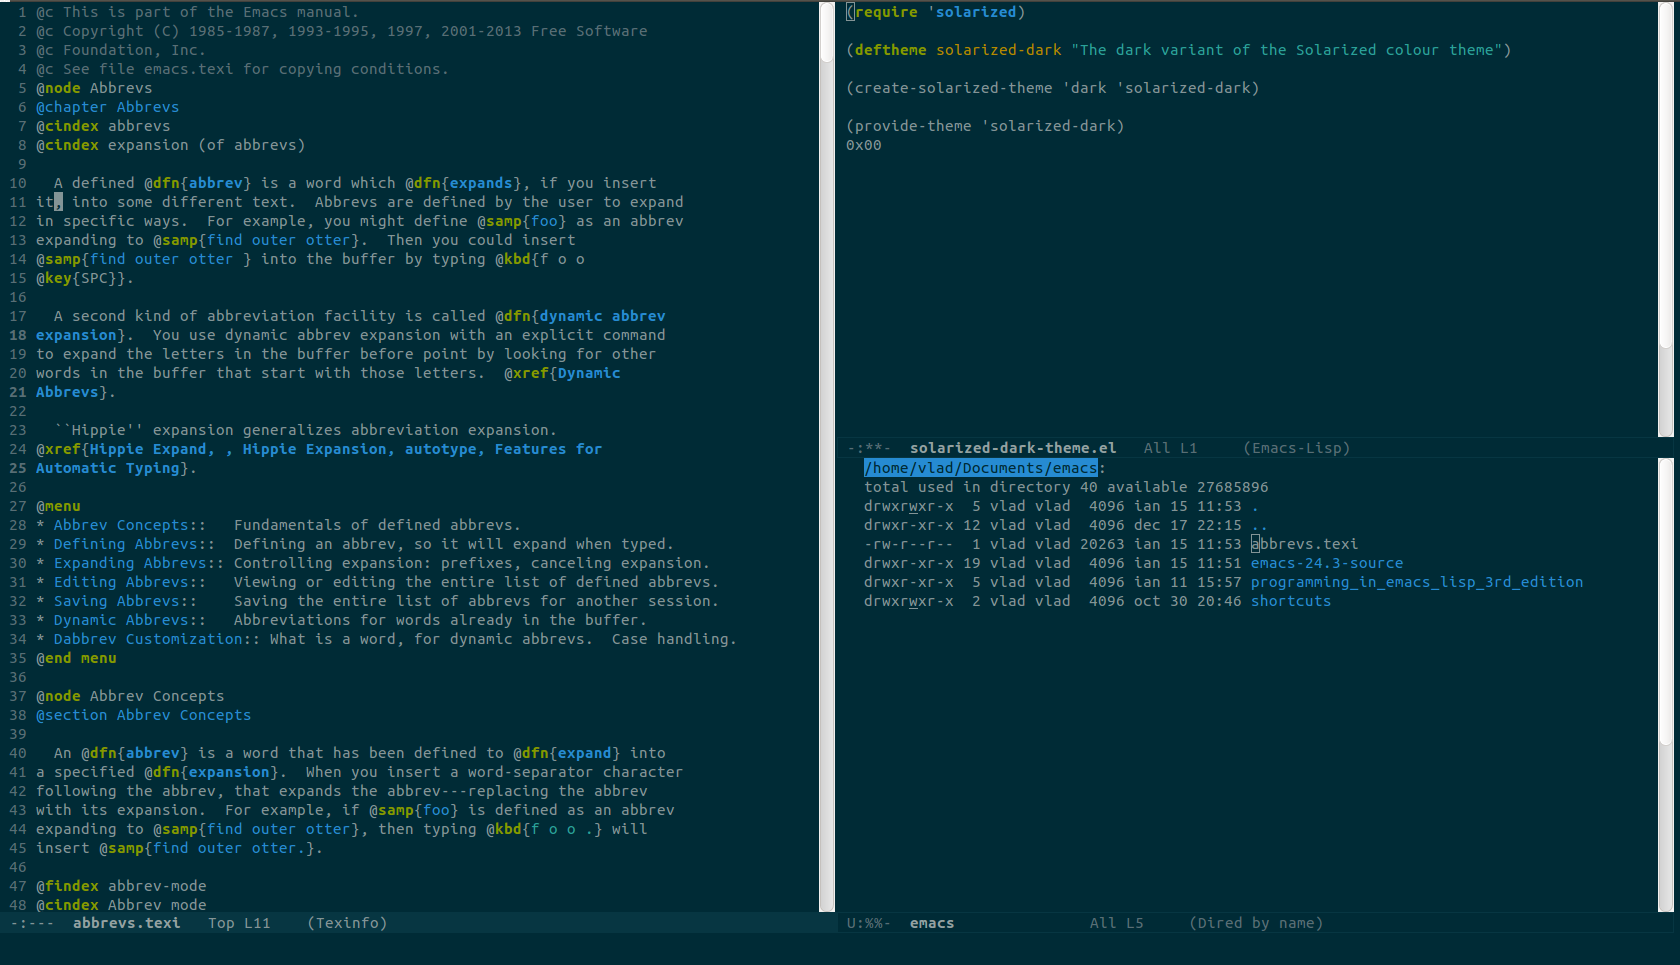1680x965 pixels.
Task: Click the emacs buffer name in Dired mode line
Action: point(932,923)
